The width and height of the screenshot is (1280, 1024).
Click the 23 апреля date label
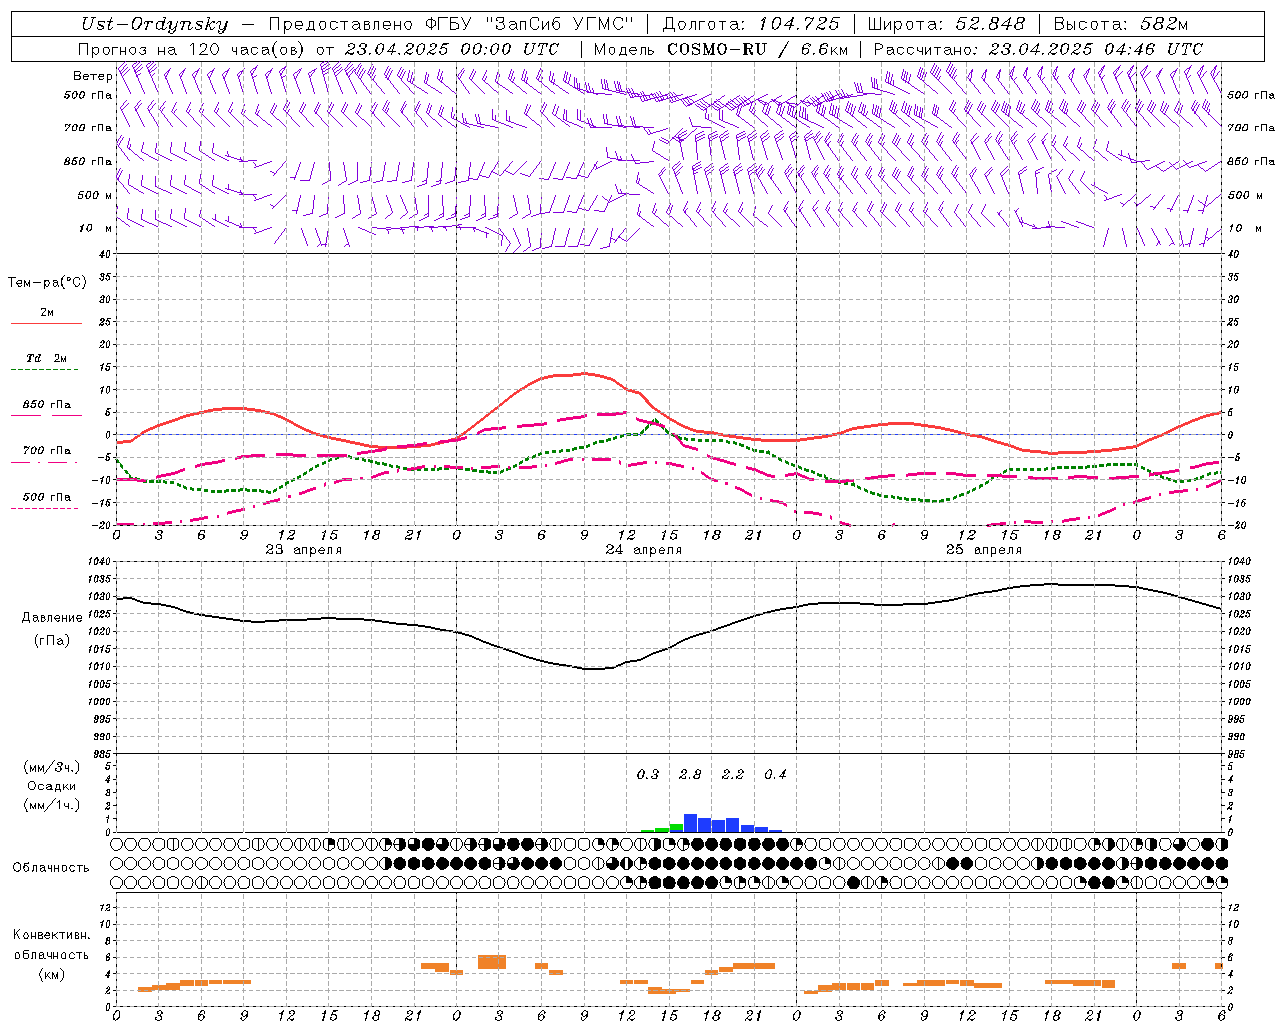(x=303, y=550)
